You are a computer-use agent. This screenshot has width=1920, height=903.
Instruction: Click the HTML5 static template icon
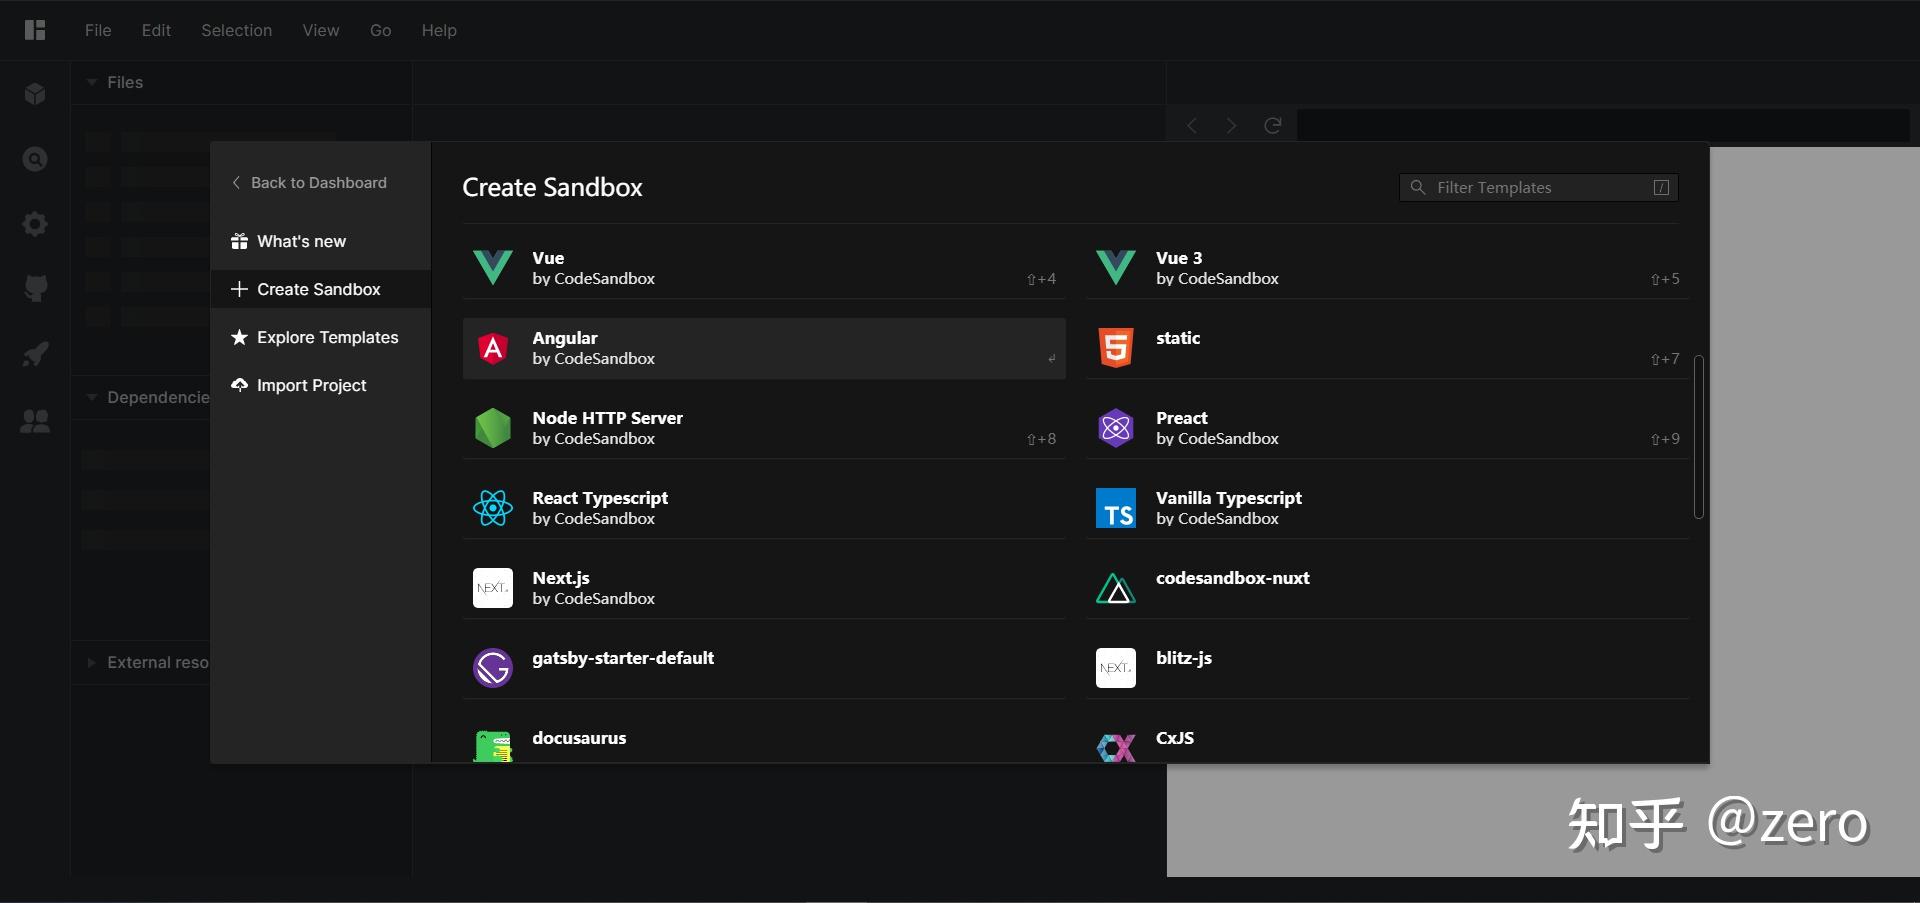pyautogui.click(x=1116, y=348)
